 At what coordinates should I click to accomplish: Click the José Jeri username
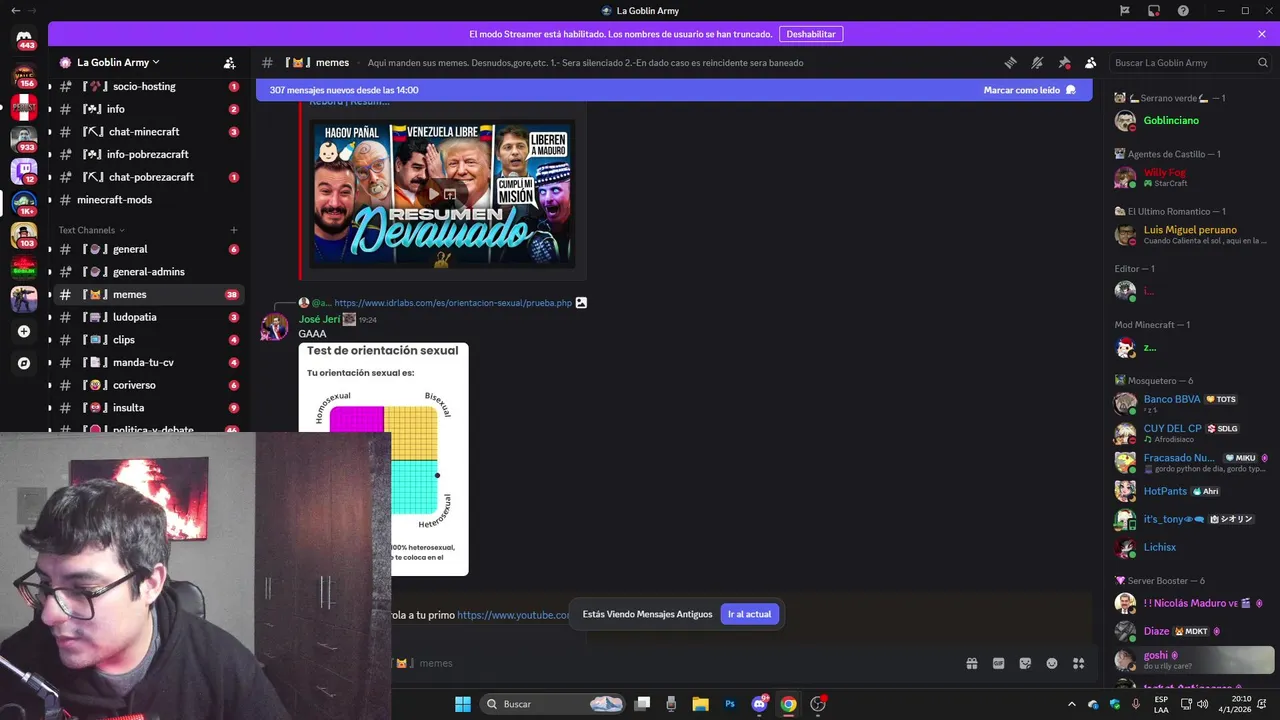click(x=319, y=319)
